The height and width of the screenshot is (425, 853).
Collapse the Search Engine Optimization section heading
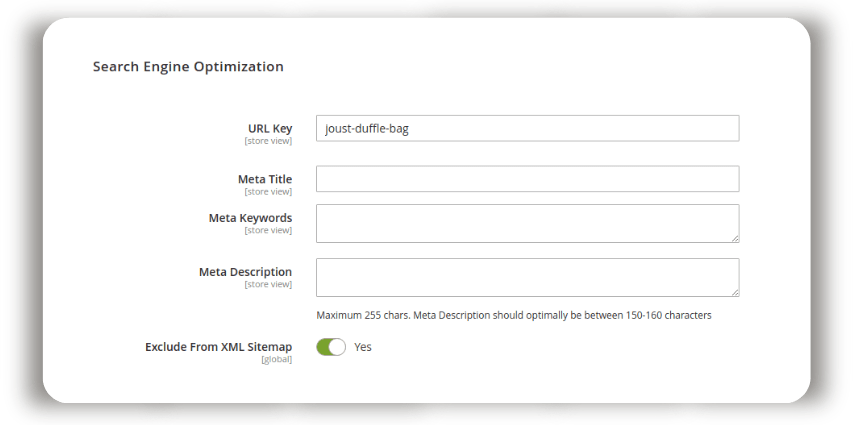(188, 66)
